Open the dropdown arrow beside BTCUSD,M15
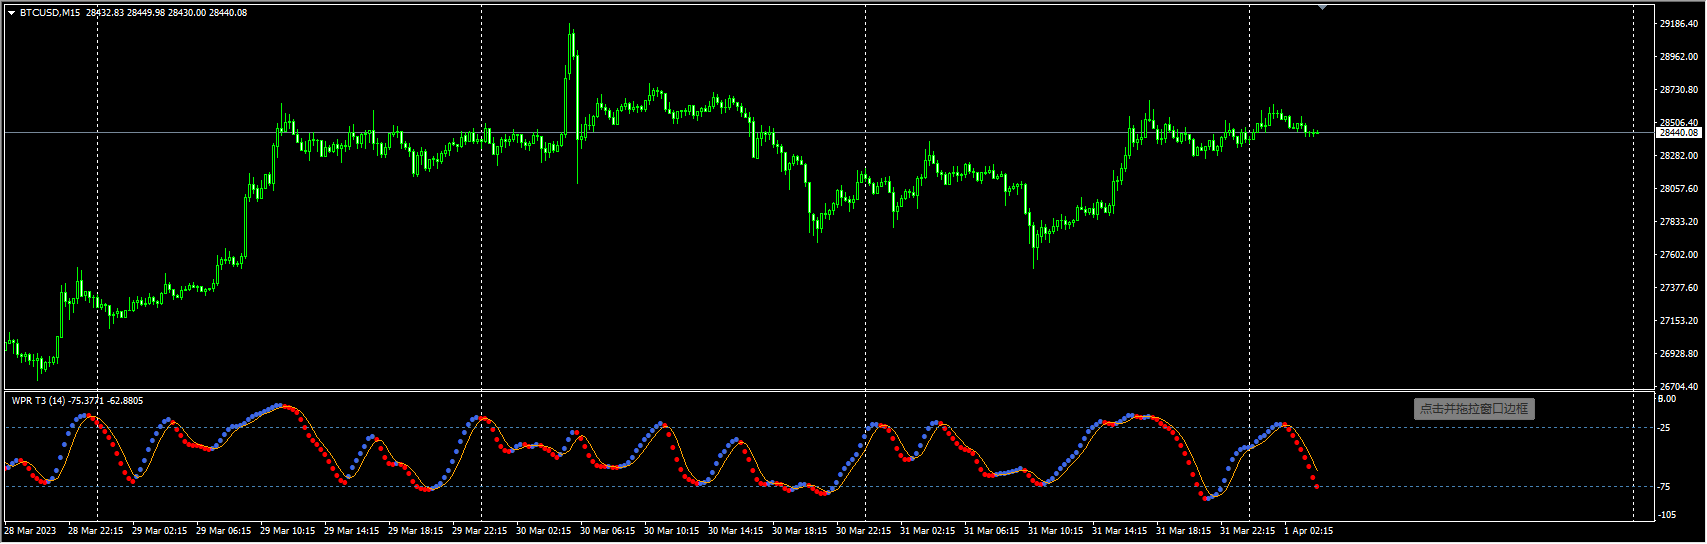The image size is (1707, 544). tap(11, 13)
